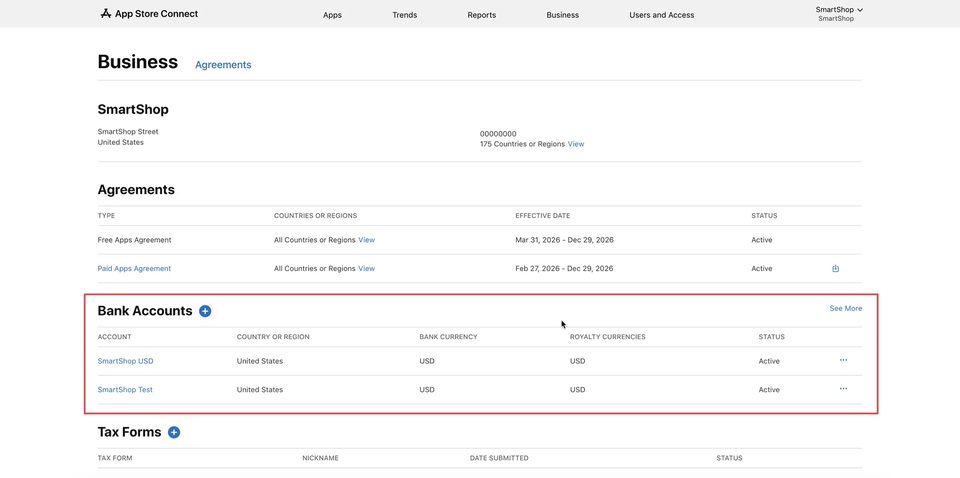The width and height of the screenshot is (960, 478).
Task: Click Active status of Free Apps Agreement
Action: click(x=762, y=240)
